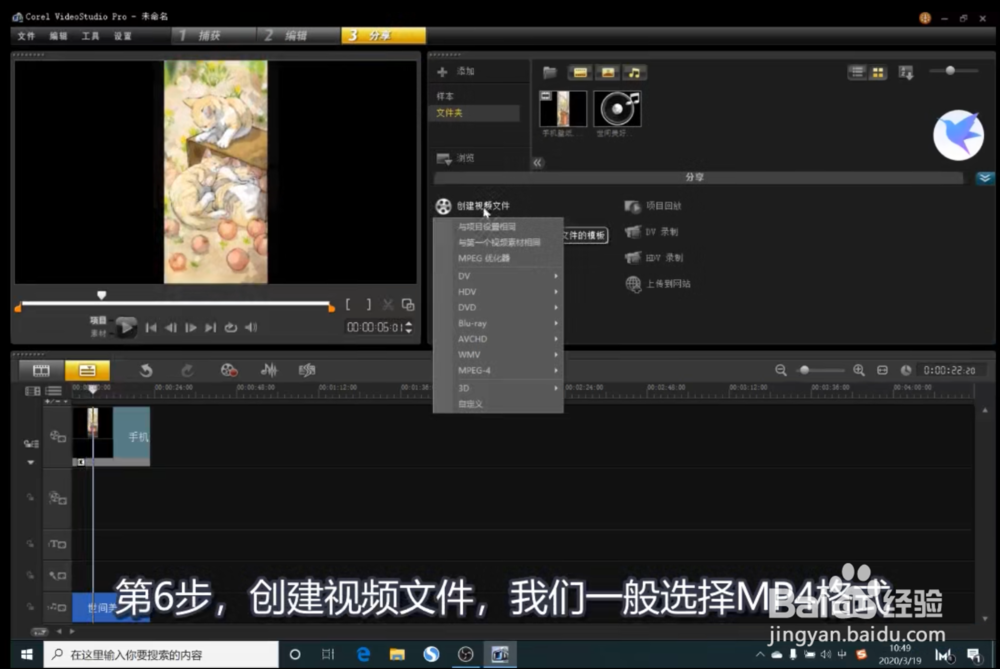This screenshot has width=1000, height=669.
Task: Switch to step 2 编辑 tab
Action: point(298,36)
